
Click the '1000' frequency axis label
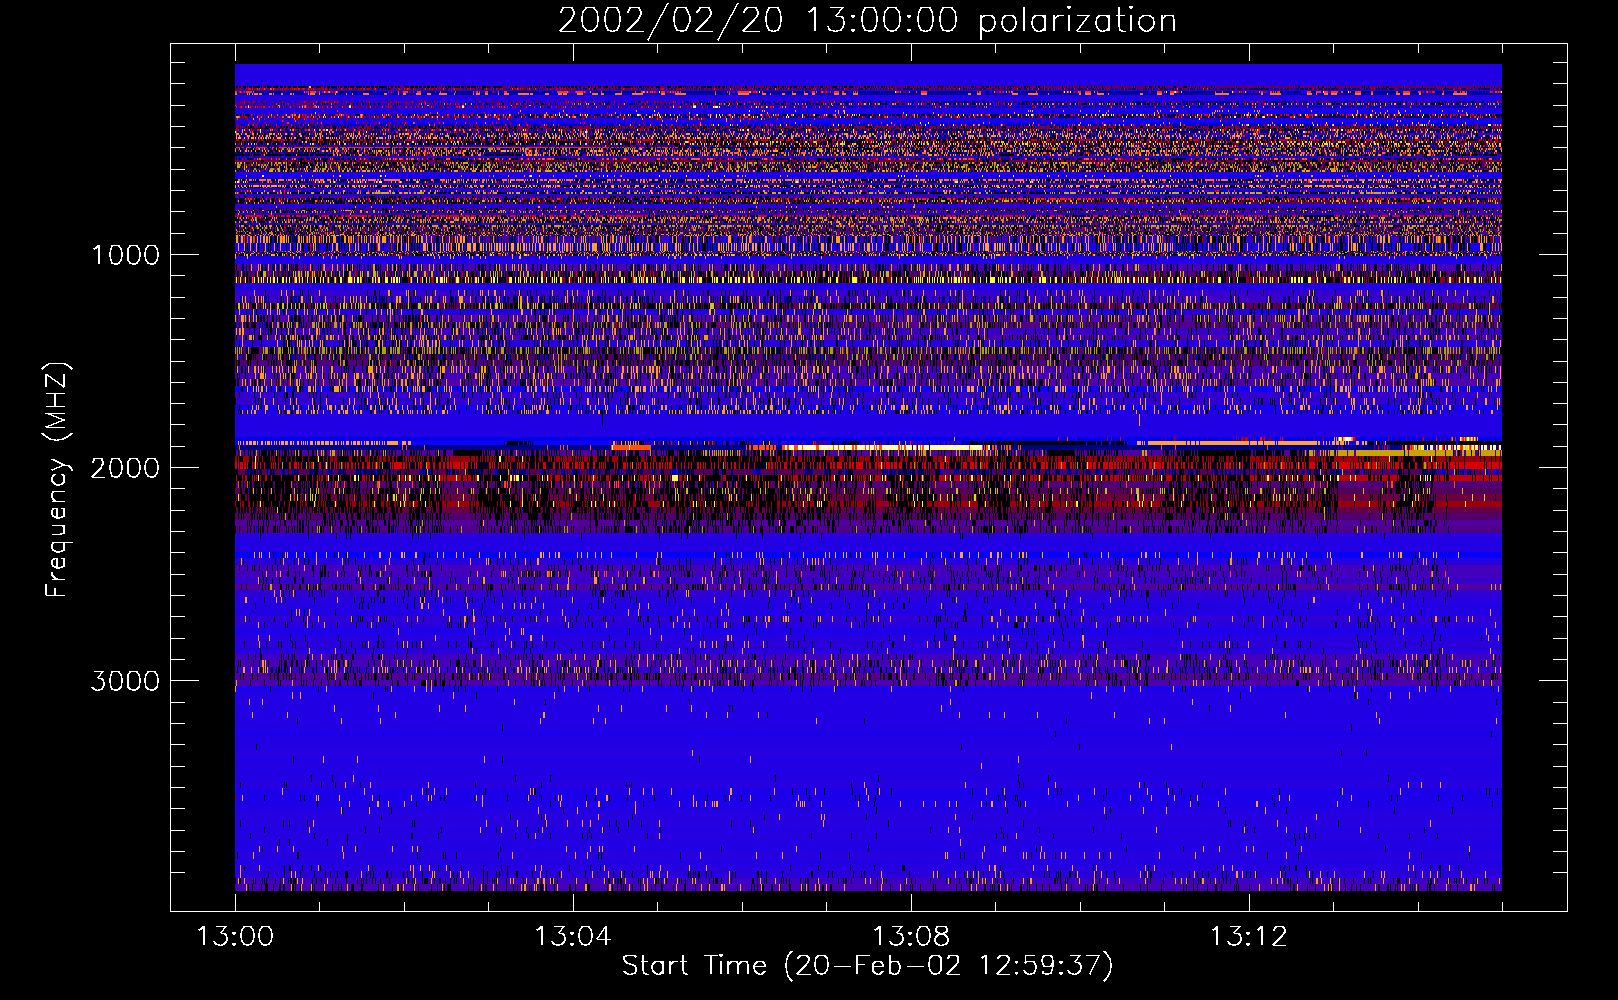[125, 255]
